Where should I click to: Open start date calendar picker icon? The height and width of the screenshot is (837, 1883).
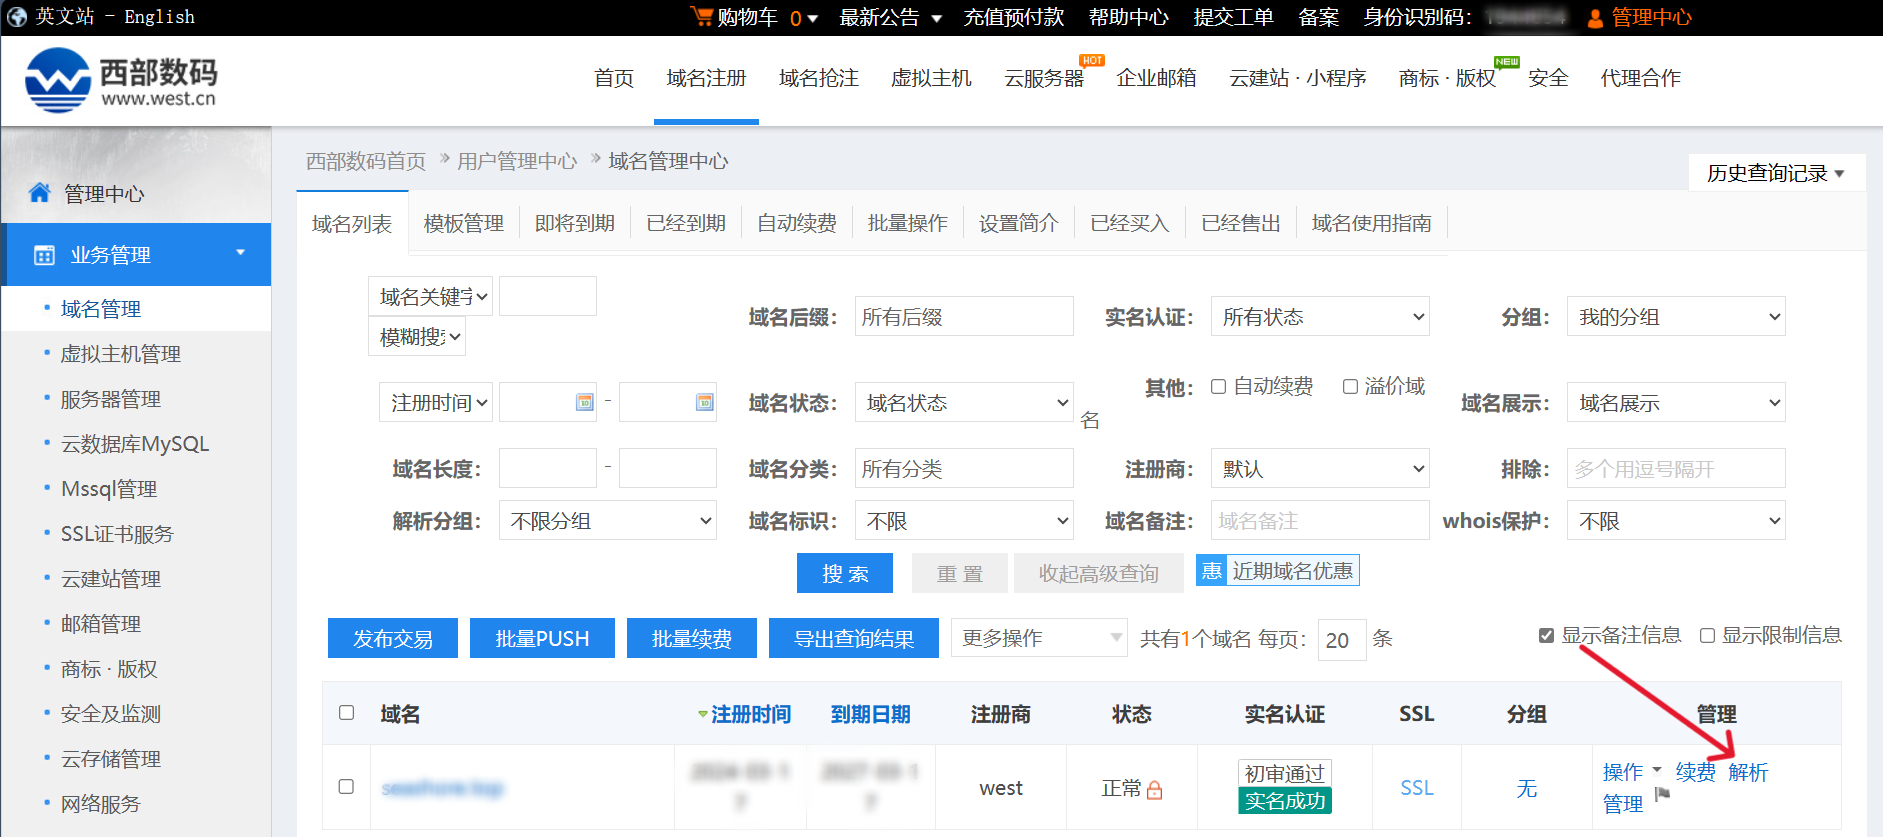[585, 402]
